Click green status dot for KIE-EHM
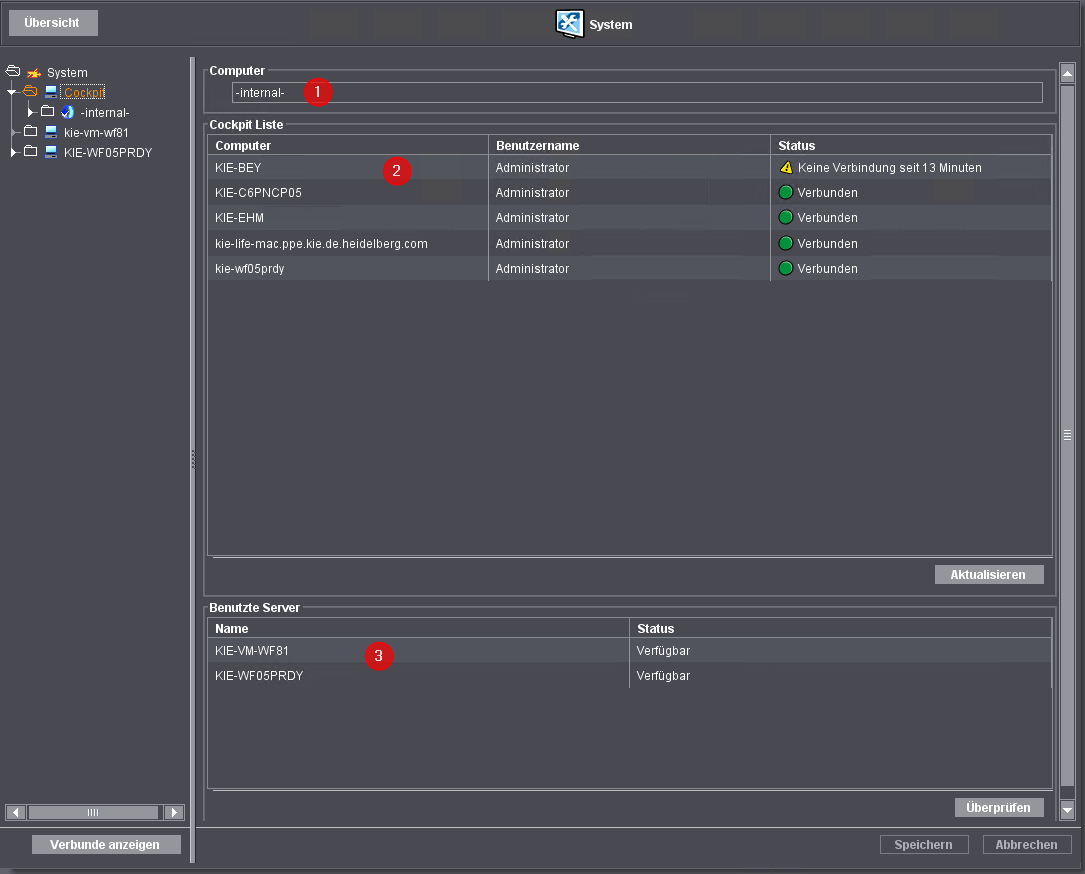The image size is (1085, 874). [x=785, y=217]
